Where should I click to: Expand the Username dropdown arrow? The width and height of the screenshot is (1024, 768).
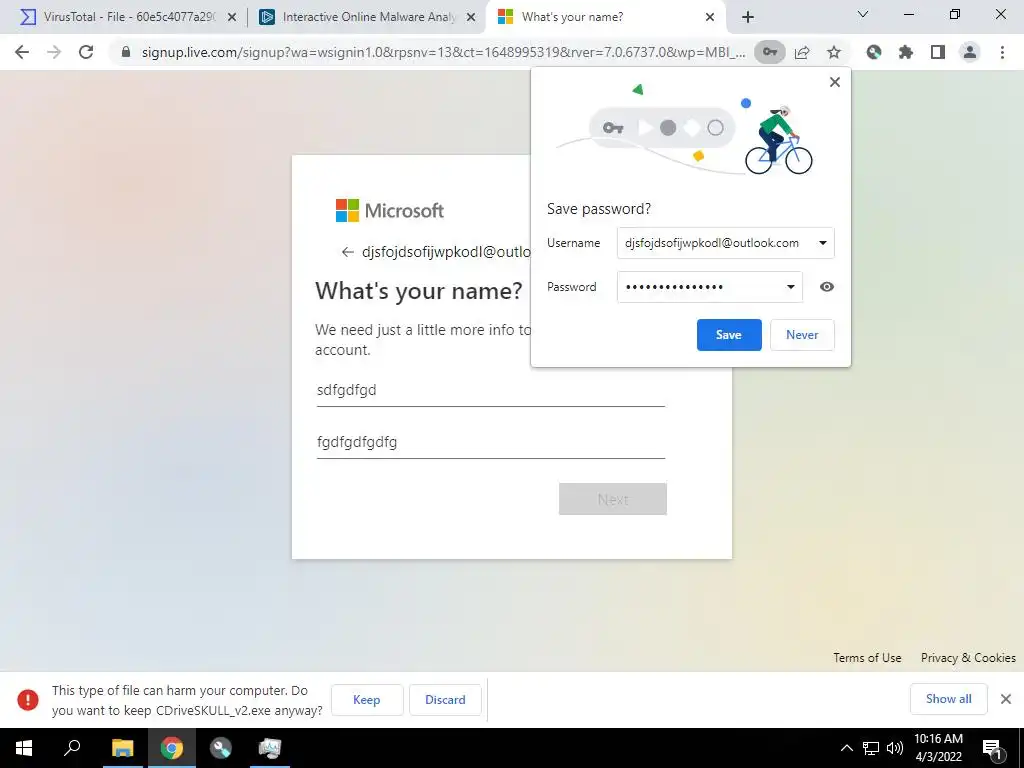coord(823,243)
